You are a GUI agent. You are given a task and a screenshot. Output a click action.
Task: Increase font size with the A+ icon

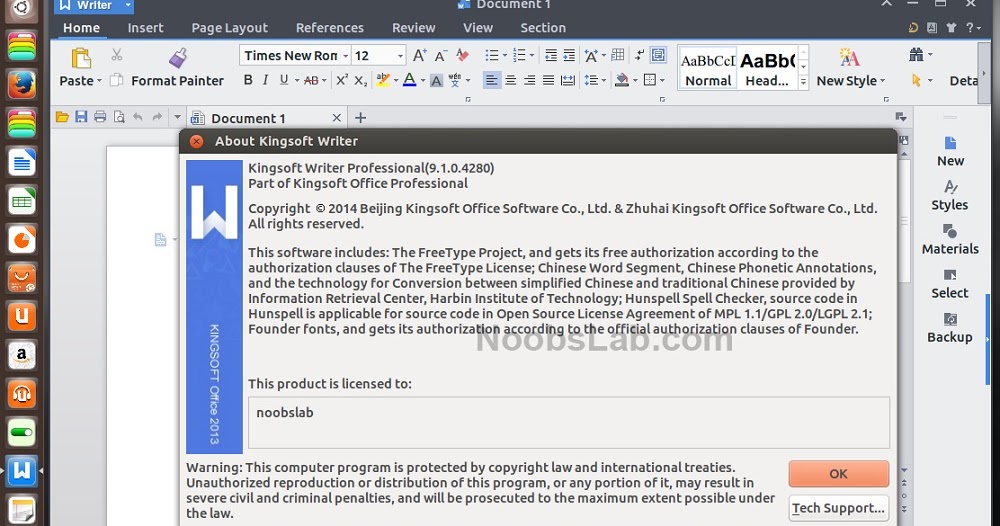(419, 55)
